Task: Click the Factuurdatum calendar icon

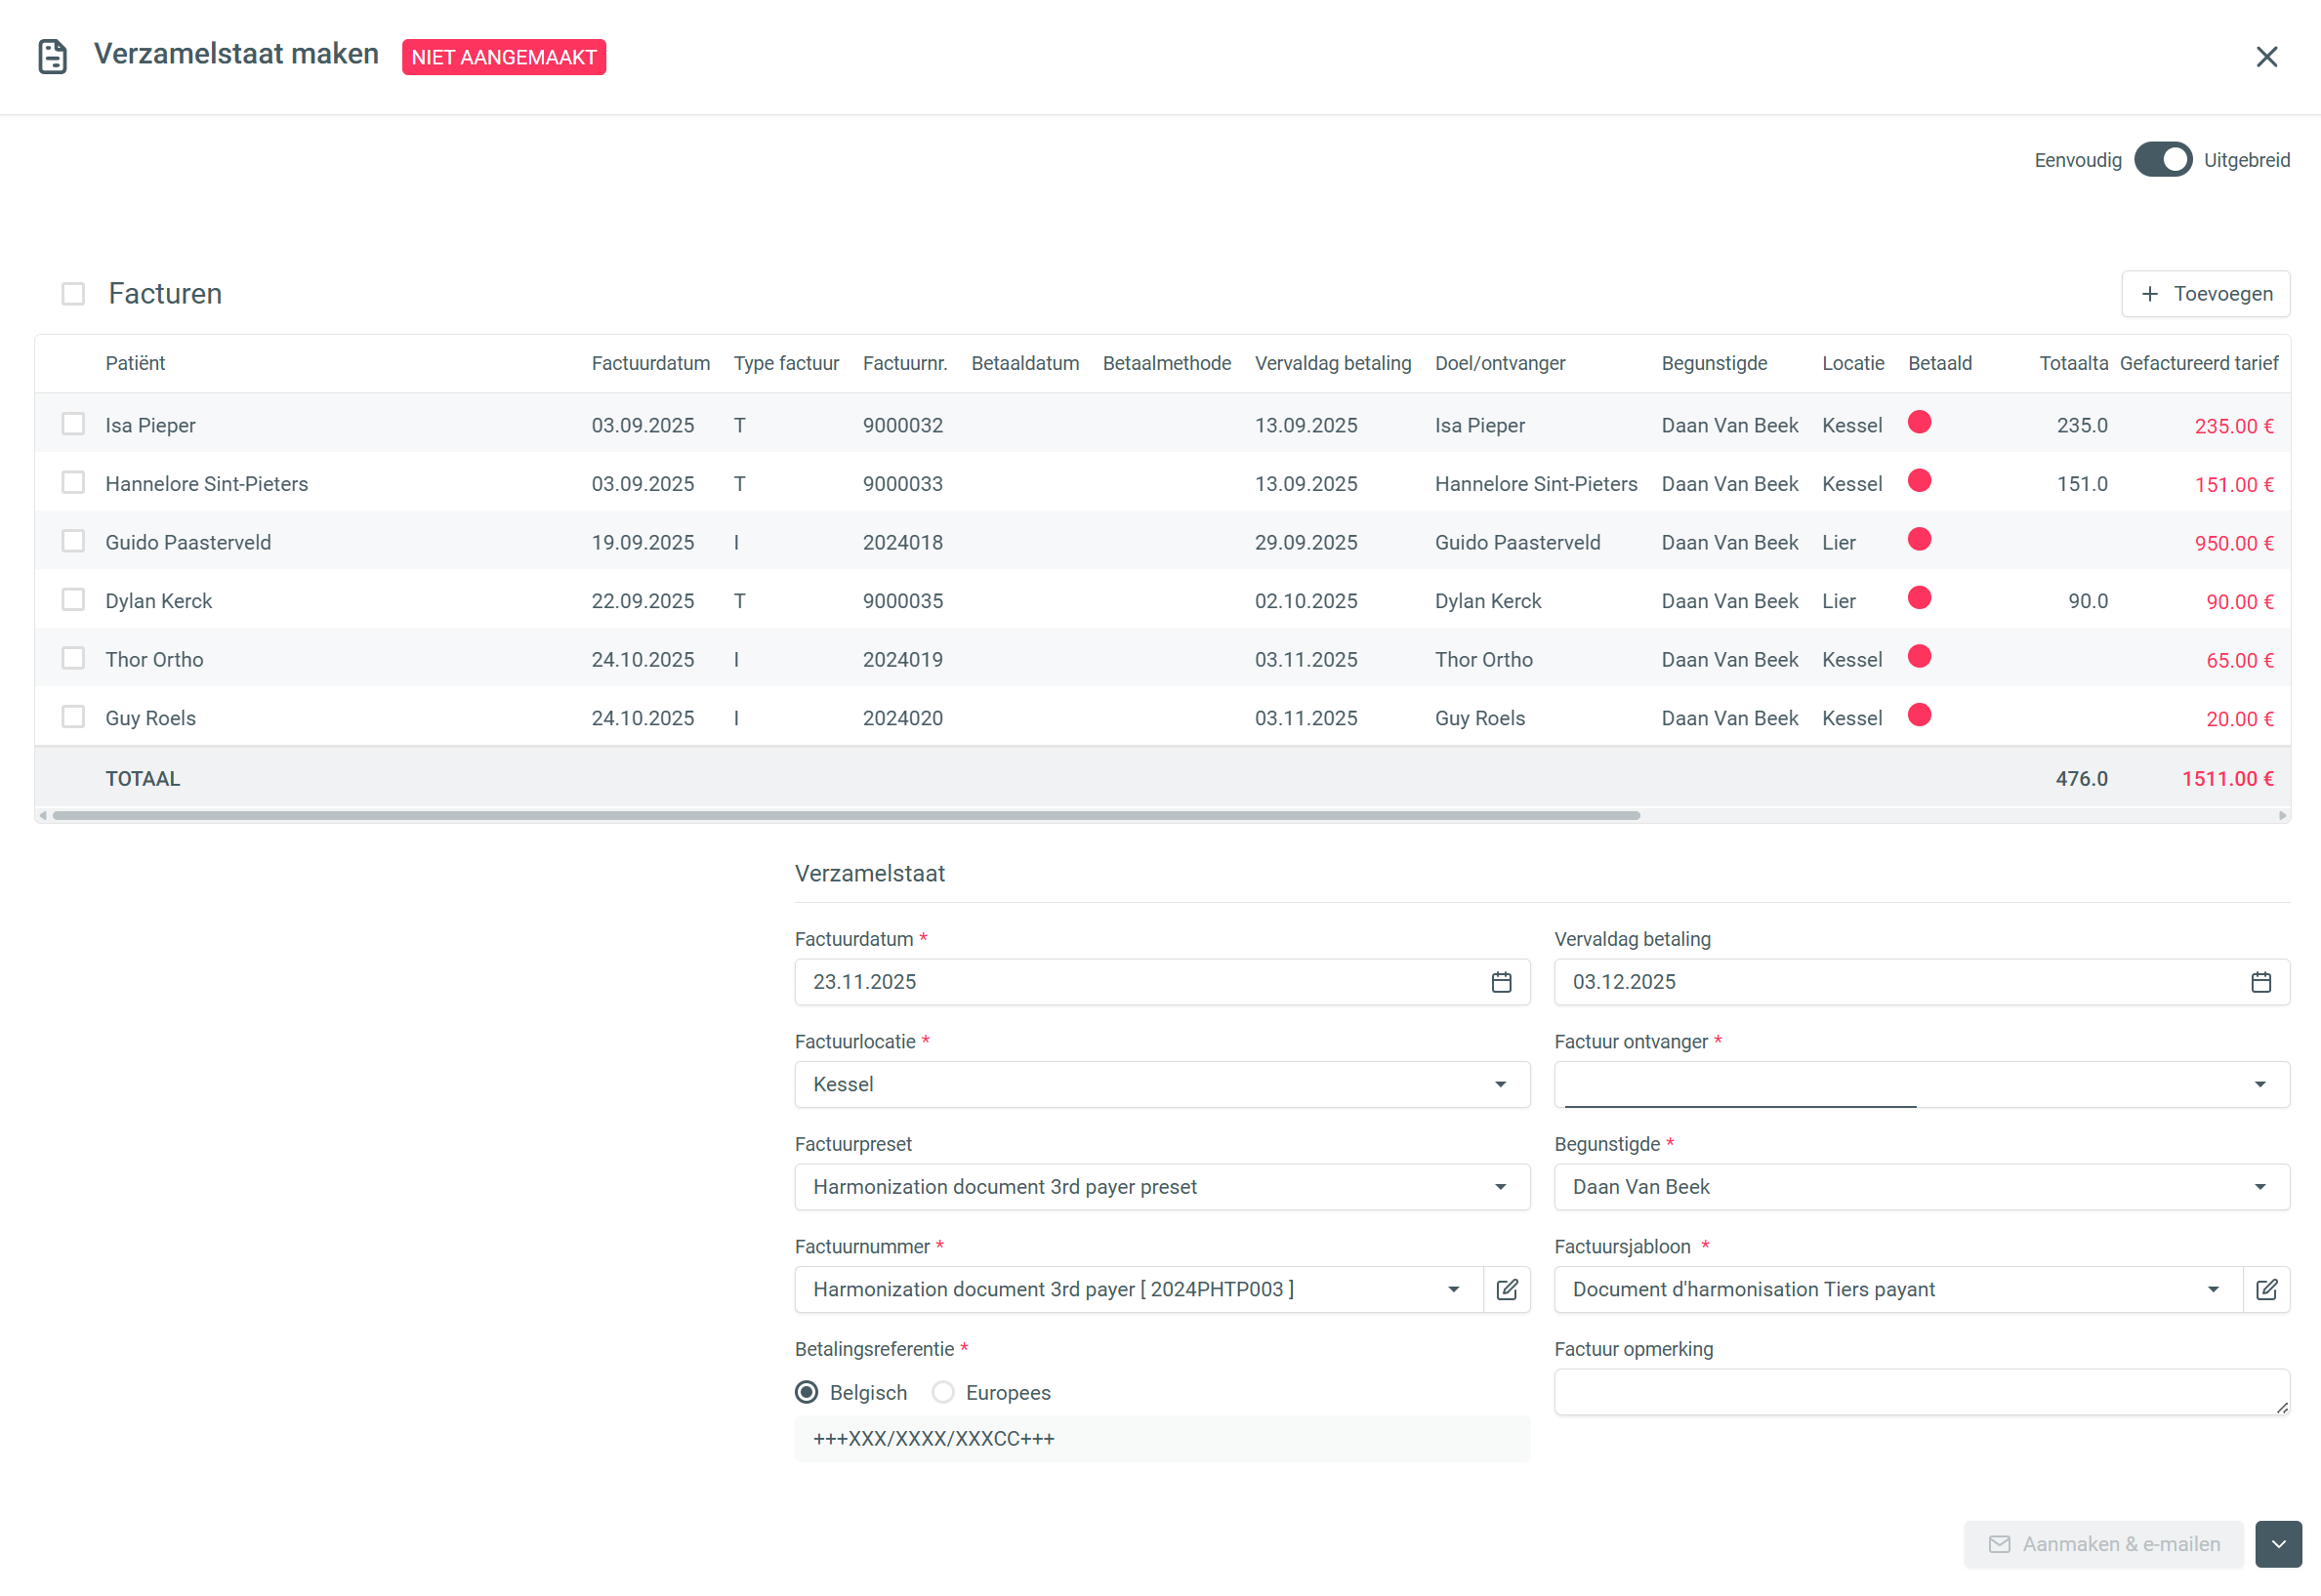Action: [1501, 982]
